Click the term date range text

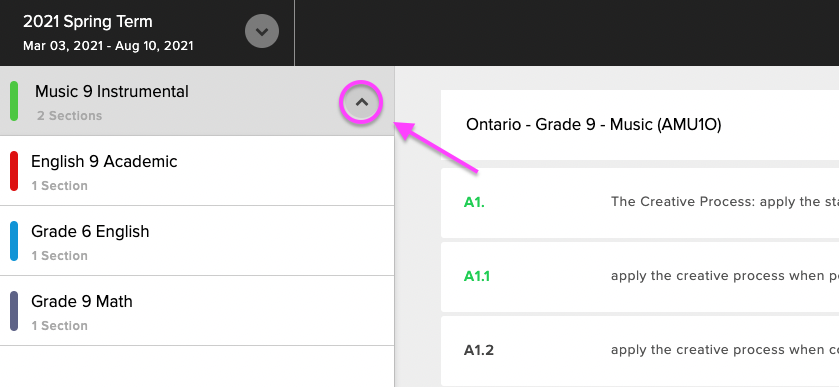[108, 46]
